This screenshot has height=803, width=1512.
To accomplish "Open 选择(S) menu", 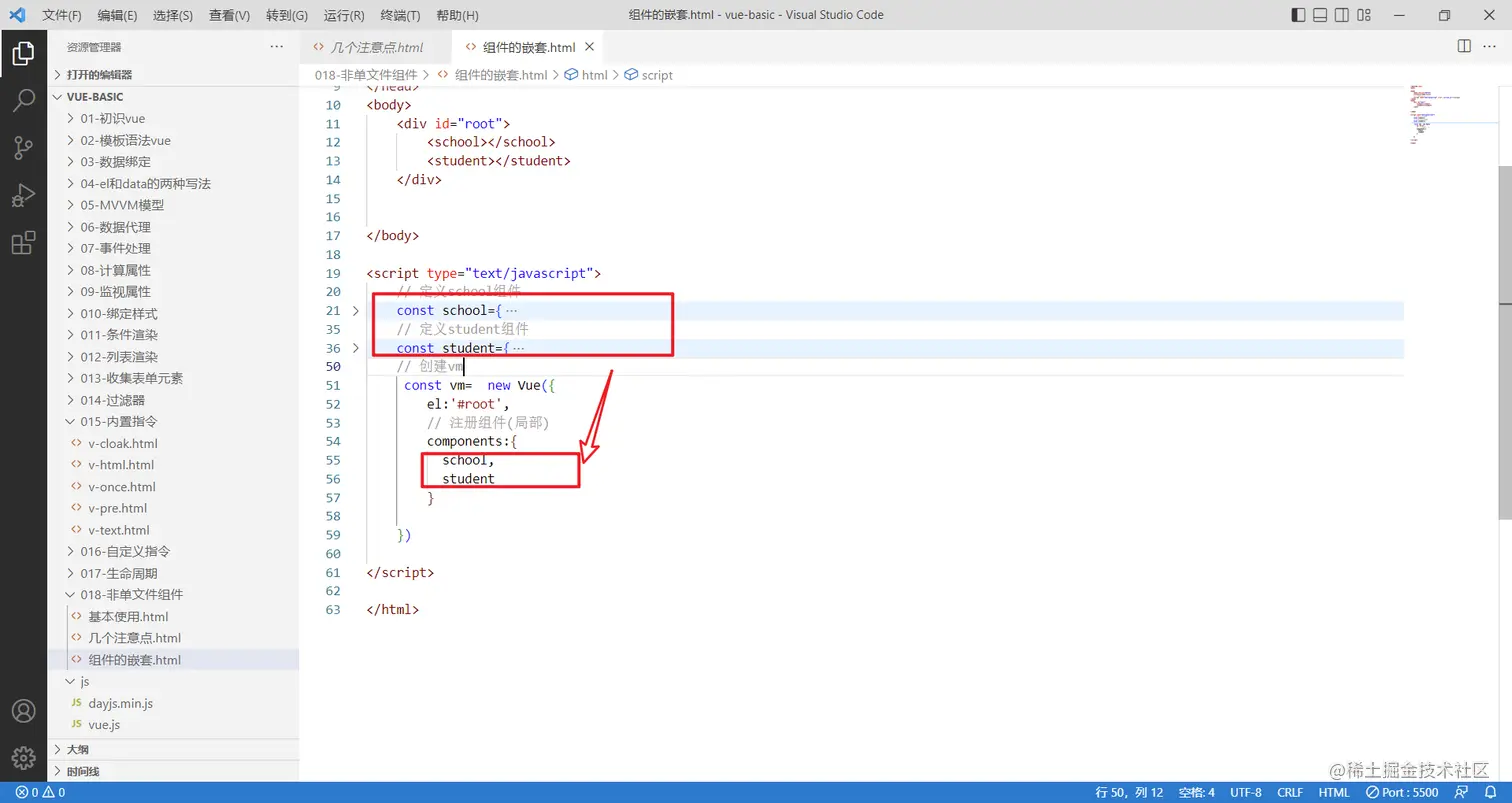I will pyautogui.click(x=173, y=15).
